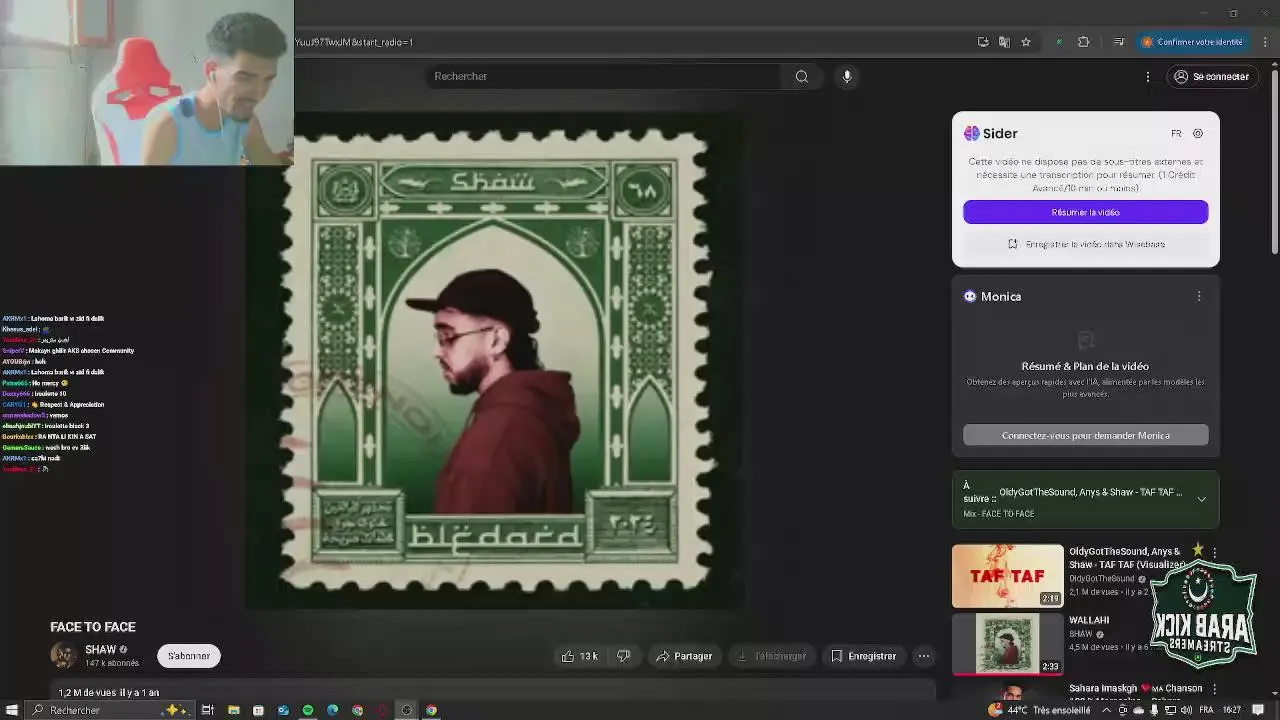The height and width of the screenshot is (720, 1280).
Task: Click the SHAW channel avatar
Action: [64, 655]
